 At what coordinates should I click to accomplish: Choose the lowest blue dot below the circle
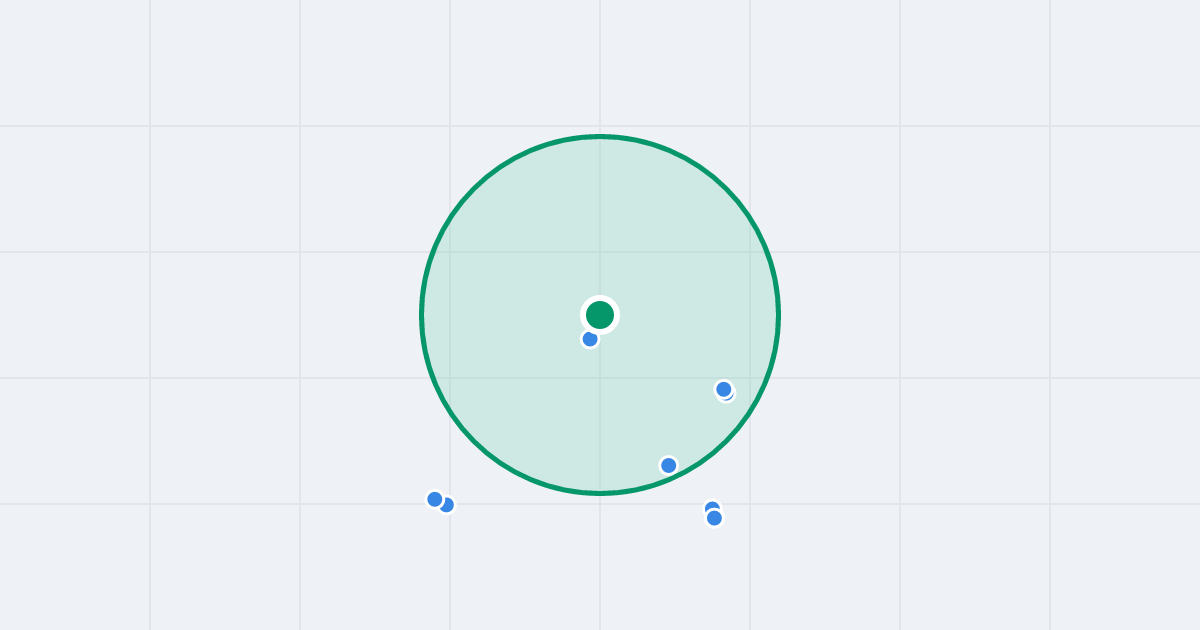click(714, 518)
